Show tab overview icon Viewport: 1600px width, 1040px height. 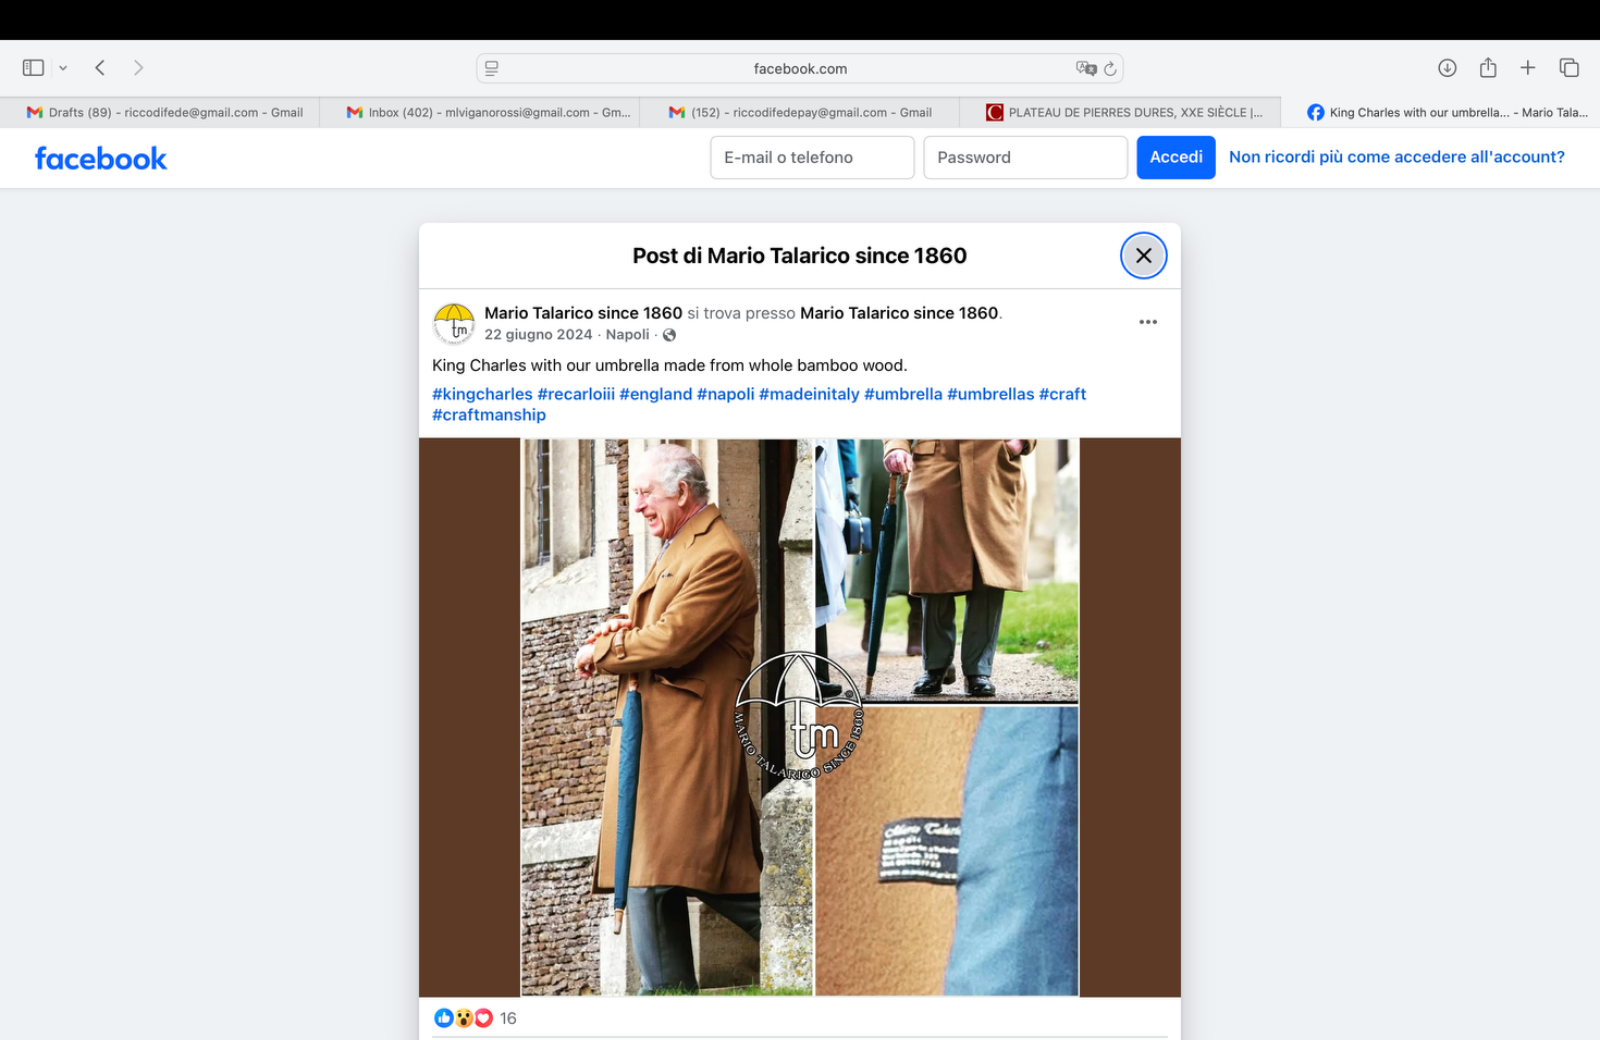tap(1569, 68)
